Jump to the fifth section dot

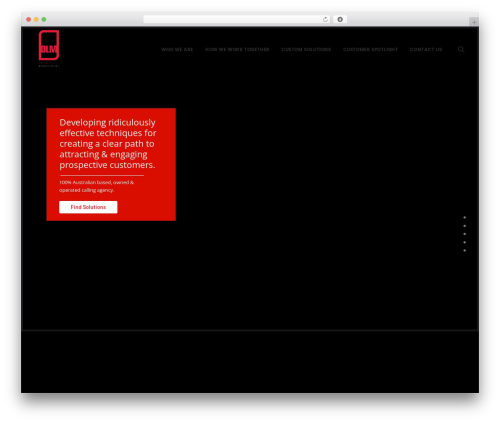[464, 250]
